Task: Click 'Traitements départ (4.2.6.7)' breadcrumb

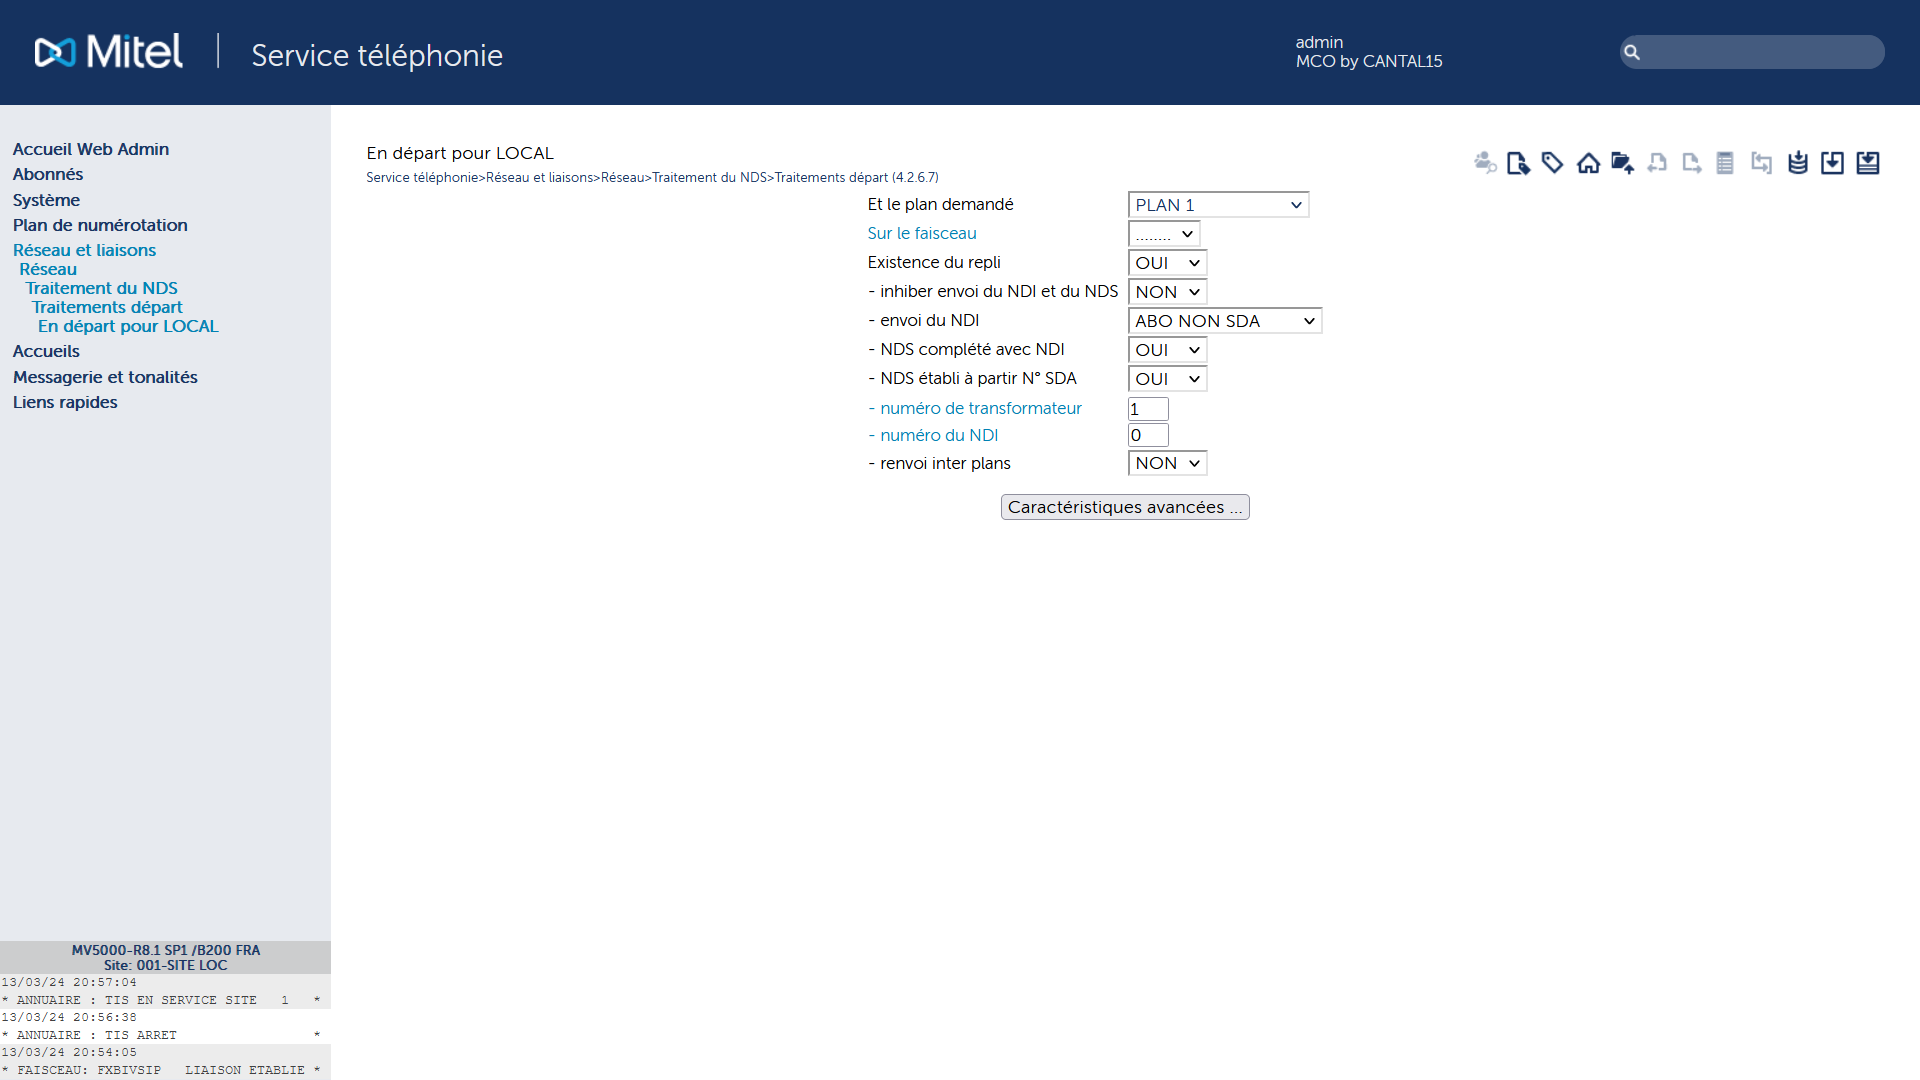Action: coord(856,177)
